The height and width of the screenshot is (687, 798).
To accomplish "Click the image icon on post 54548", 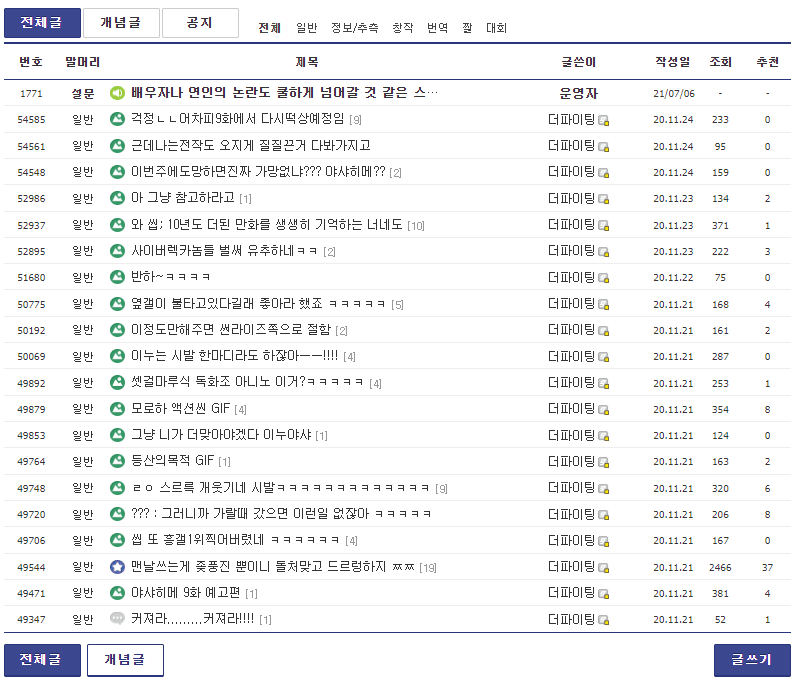I will (118, 172).
